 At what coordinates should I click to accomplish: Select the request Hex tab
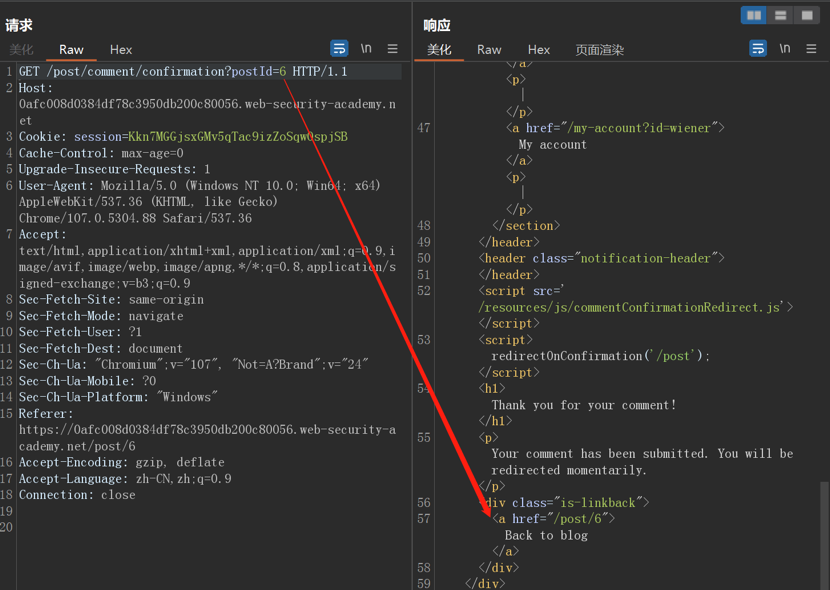(x=121, y=50)
